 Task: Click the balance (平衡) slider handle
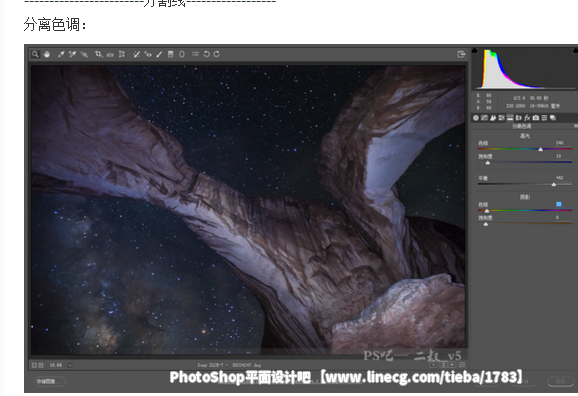(554, 184)
